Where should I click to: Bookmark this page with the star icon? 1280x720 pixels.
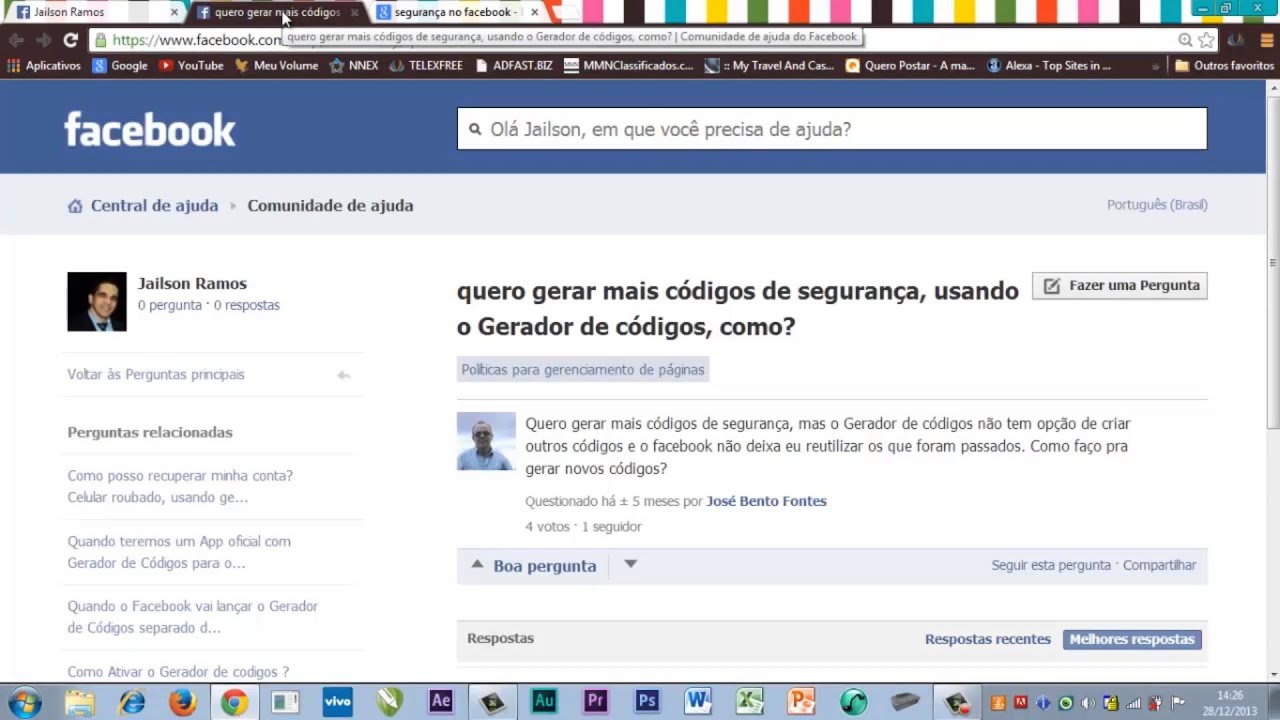[1206, 40]
